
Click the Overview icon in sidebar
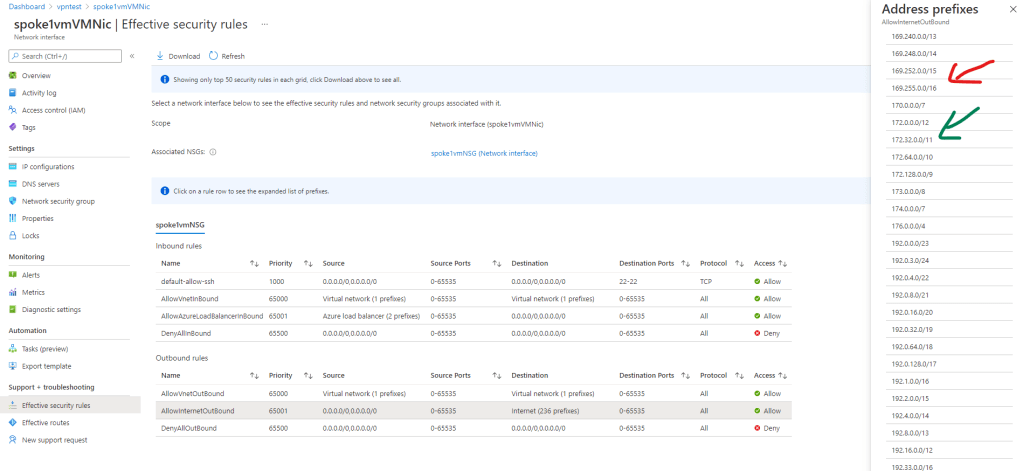coord(13,75)
